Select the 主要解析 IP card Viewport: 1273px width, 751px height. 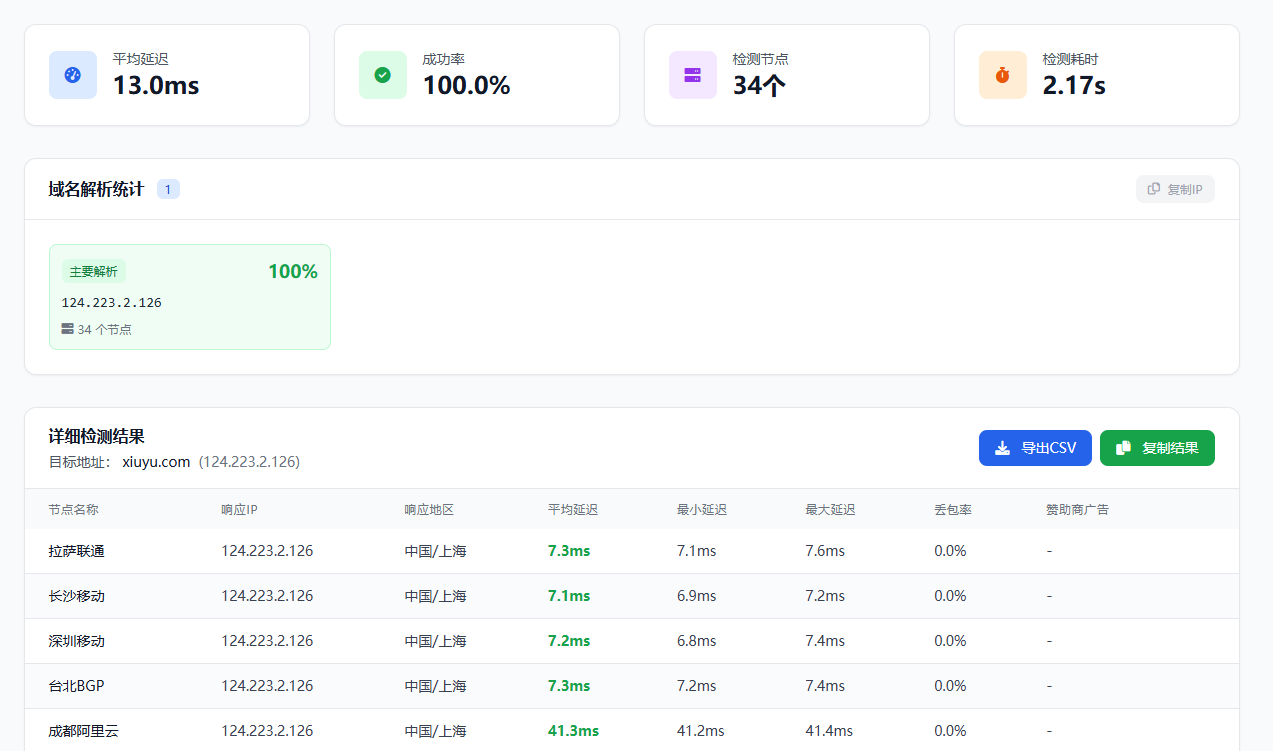(190, 297)
